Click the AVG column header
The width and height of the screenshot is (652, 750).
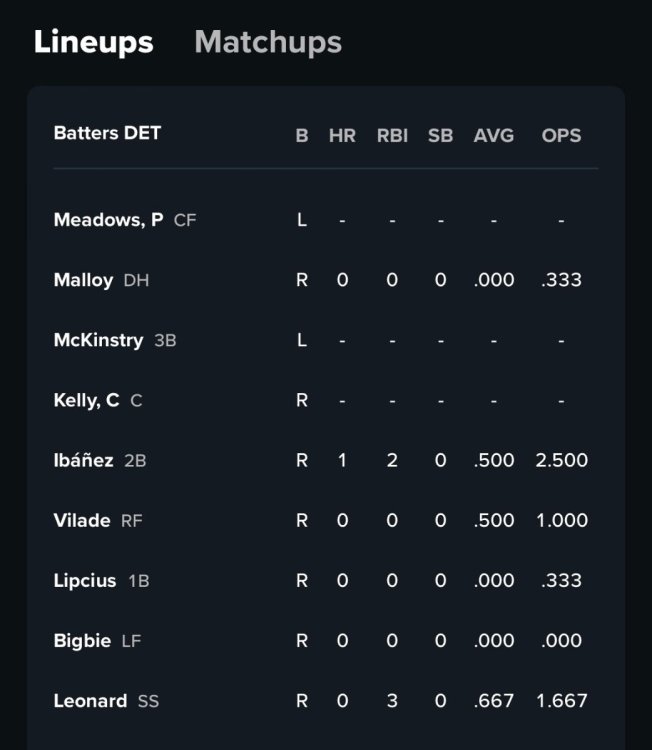494,135
